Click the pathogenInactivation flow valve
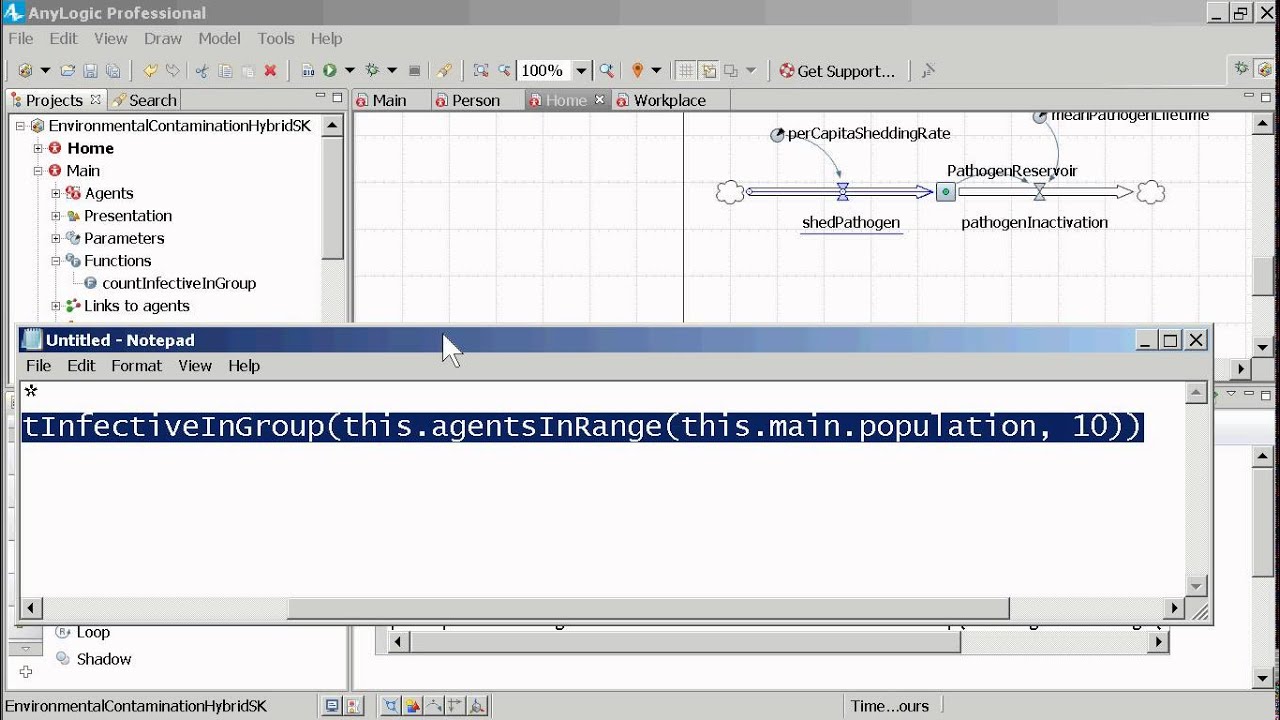The height and width of the screenshot is (720, 1280). 1039,192
